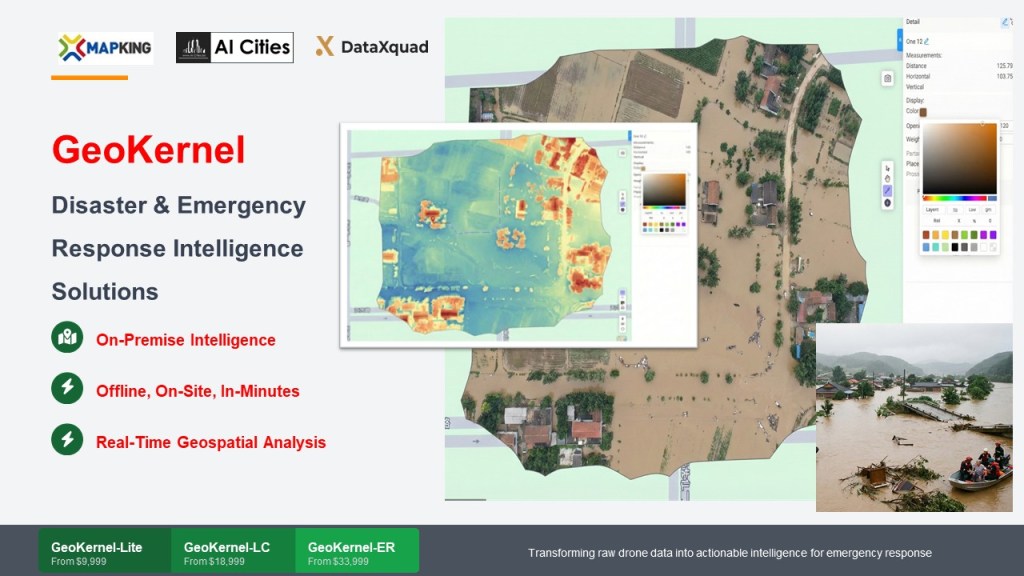Select the highlighted line measure tool
The height and width of the screenshot is (576, 1024).
[x=887, y=190]
